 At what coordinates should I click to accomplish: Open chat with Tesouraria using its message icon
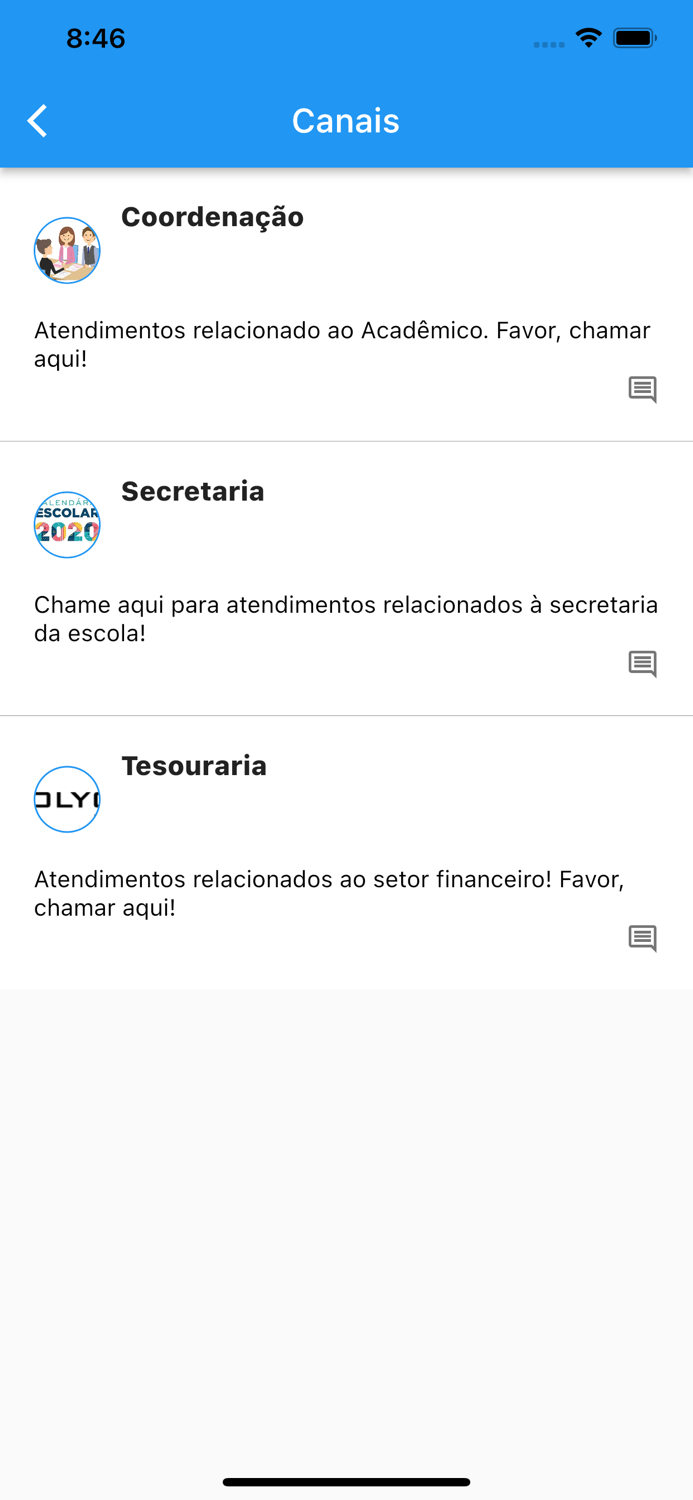click(645, 938)
